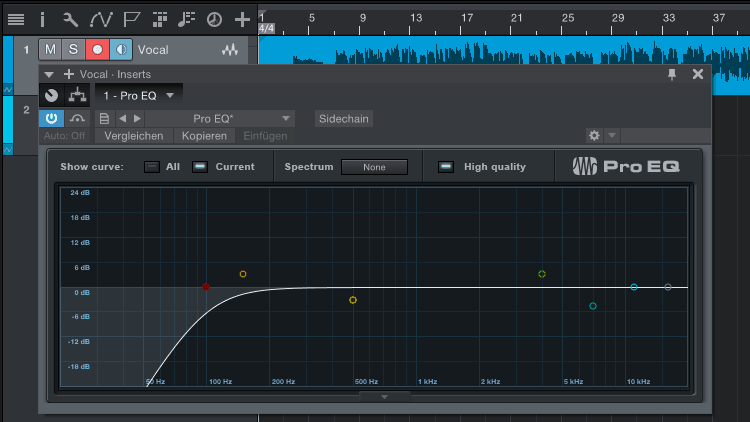Toggle track 1 automation envelope icon

click(8, 89)
